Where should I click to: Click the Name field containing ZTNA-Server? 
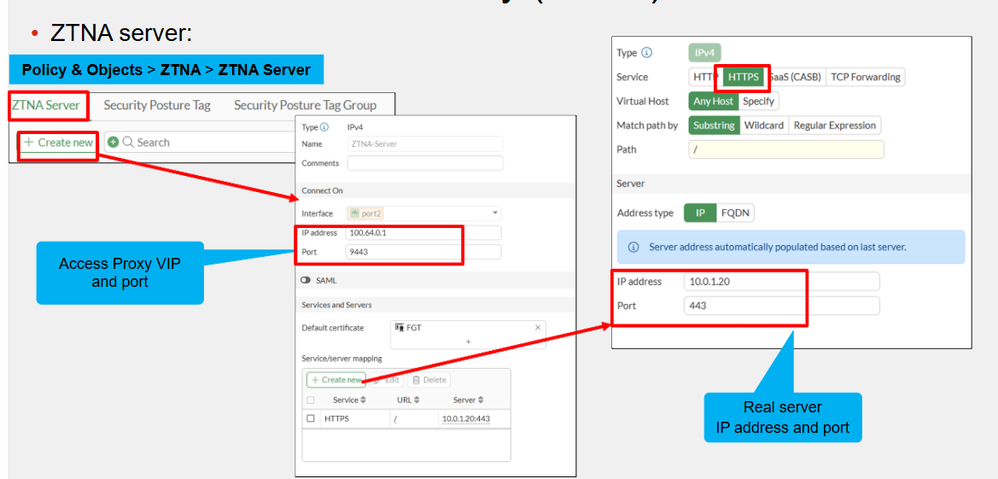click(x=425, y=144)
